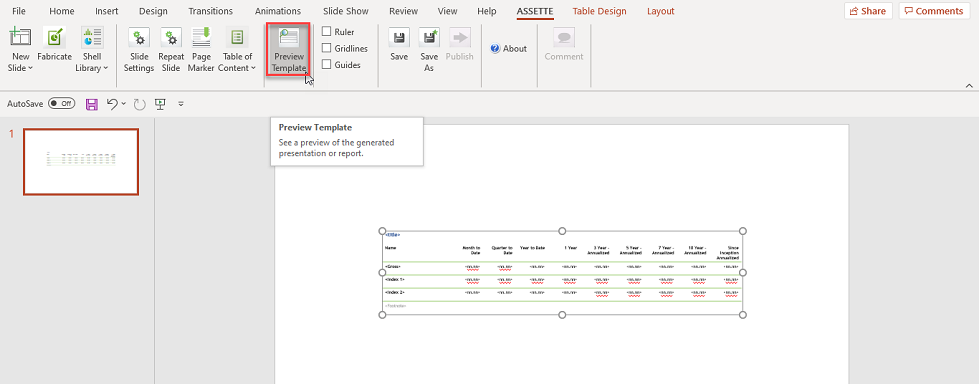Image resolution: width=979 pixels, height=384 pixels.
Task: Switch to the Layout tab
Action: point(661,11)
